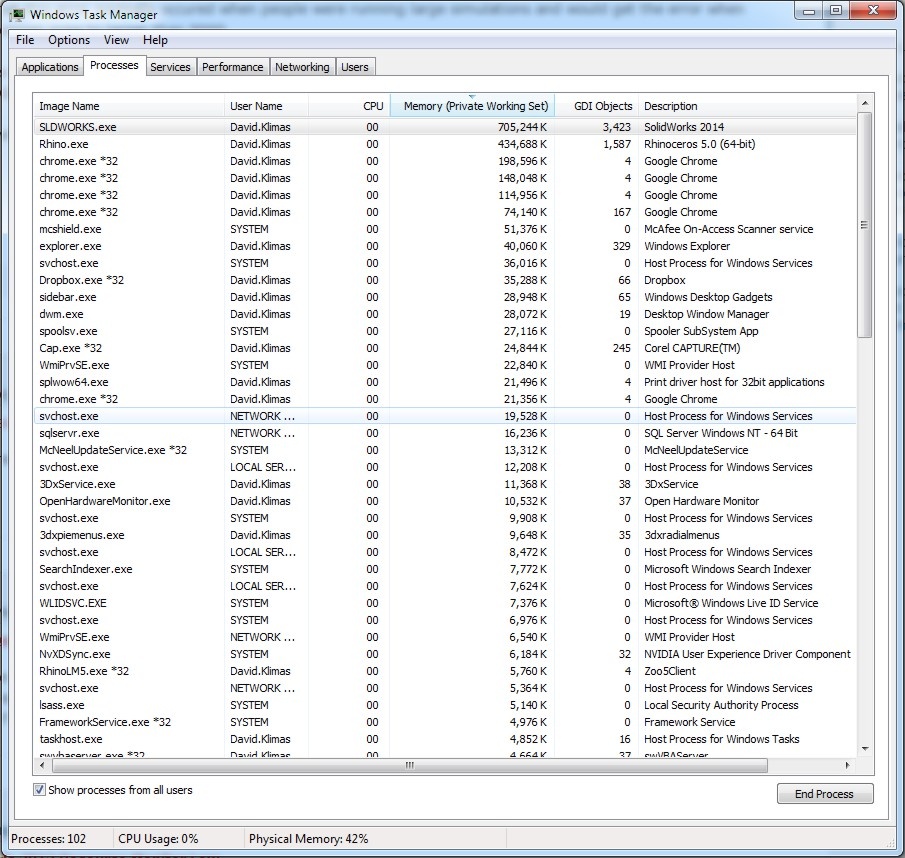Select the mcshield.exe process
Screen dimensions: 905x858
point(445,229)
